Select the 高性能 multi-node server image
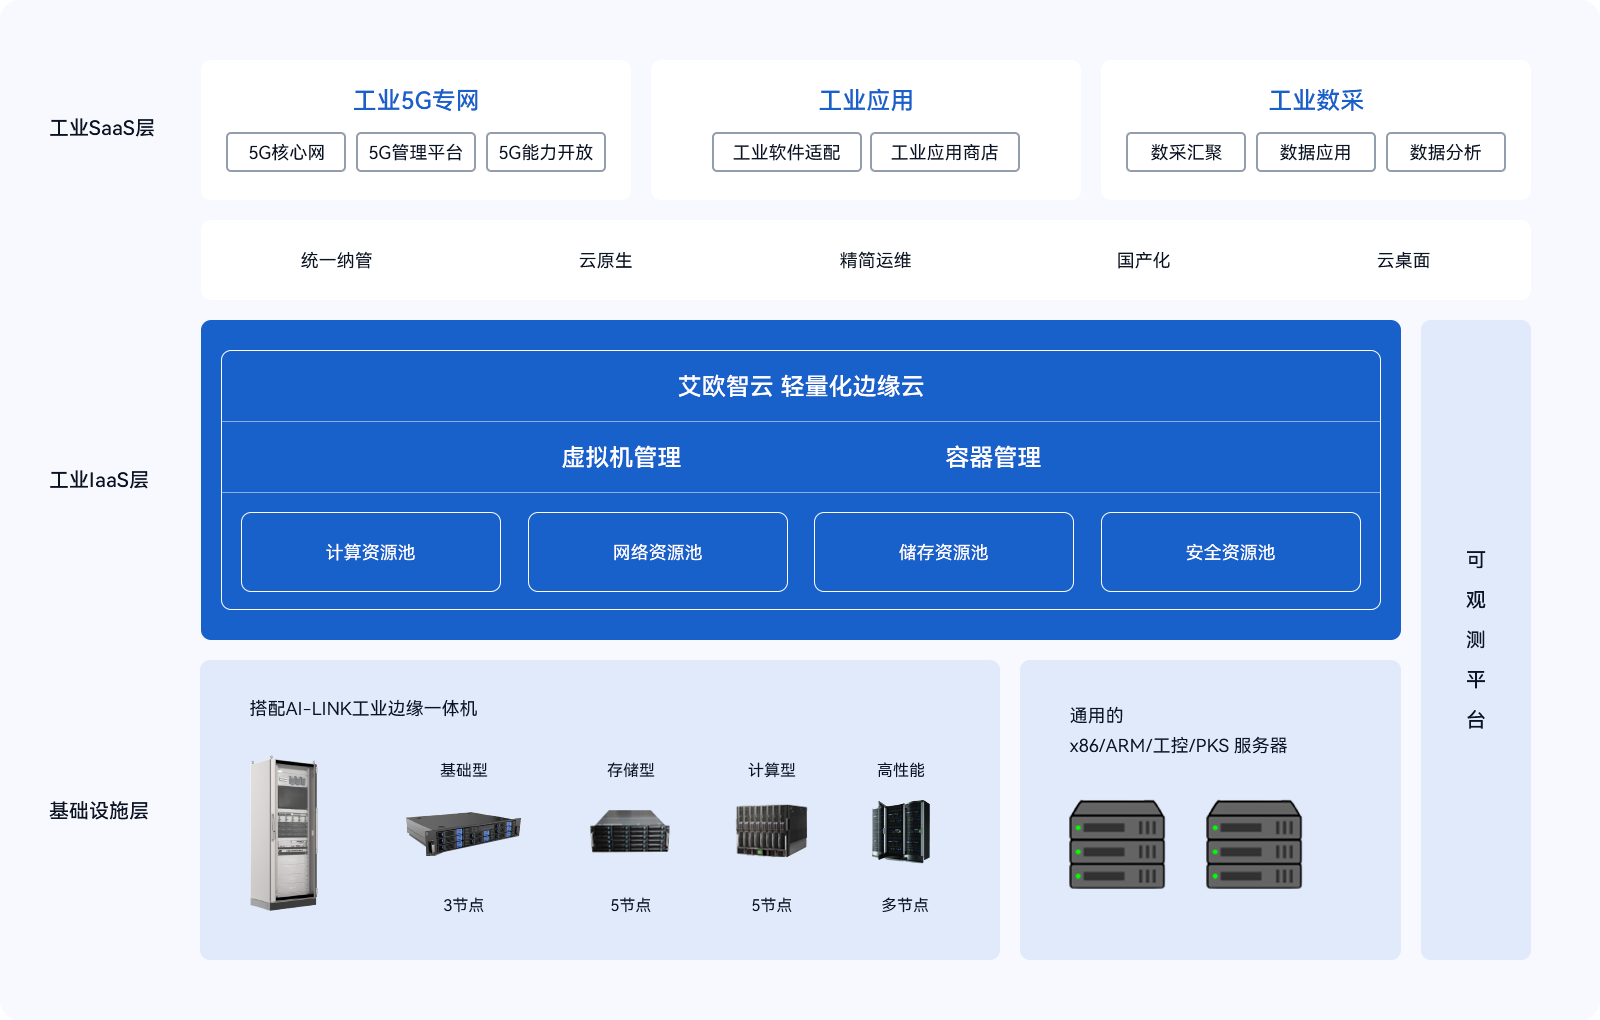Screen dimensions: 1600x1020 [x=902, y=831]
